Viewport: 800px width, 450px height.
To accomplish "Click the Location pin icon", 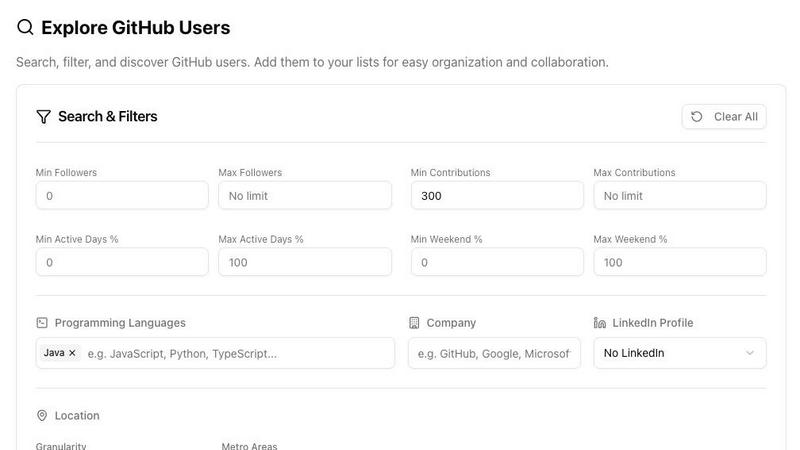I will click(x=42, y=416).
